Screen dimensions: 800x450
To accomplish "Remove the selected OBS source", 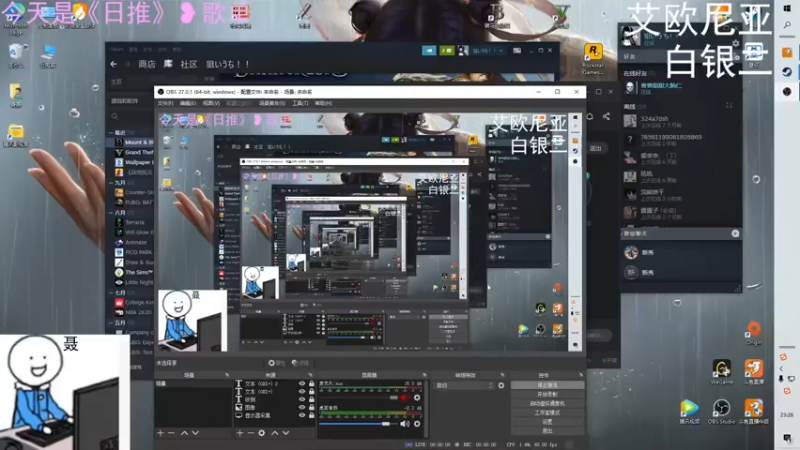I will coord(251,433).
